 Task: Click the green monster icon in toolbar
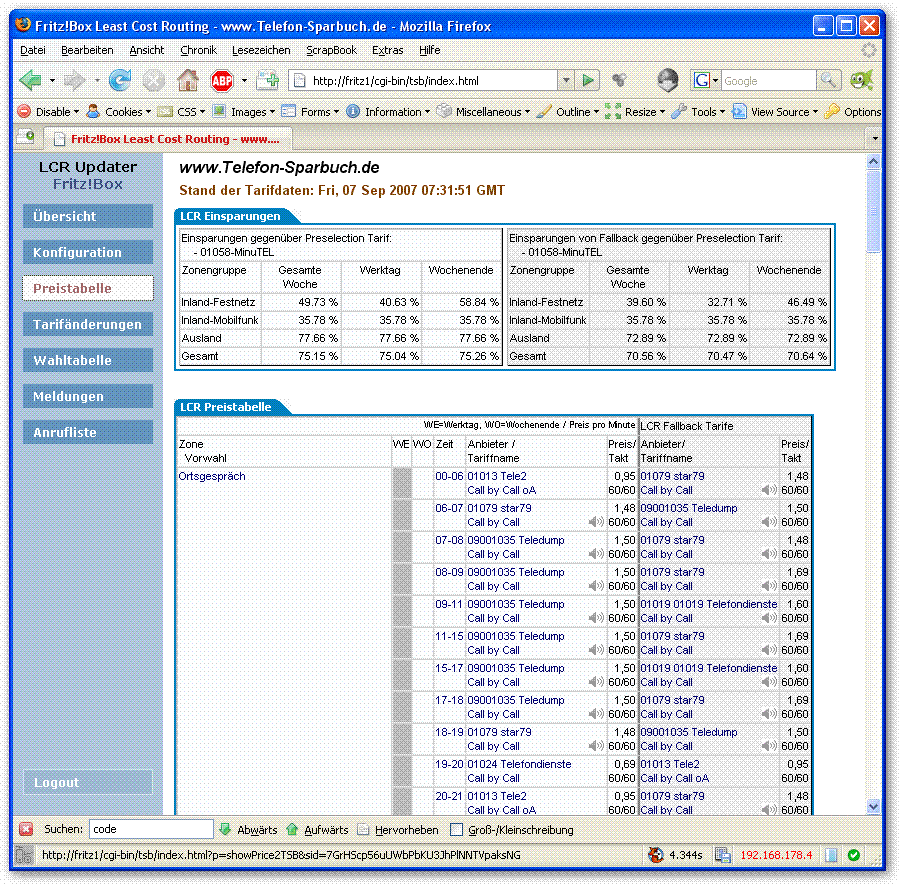[x=862, y=80]
